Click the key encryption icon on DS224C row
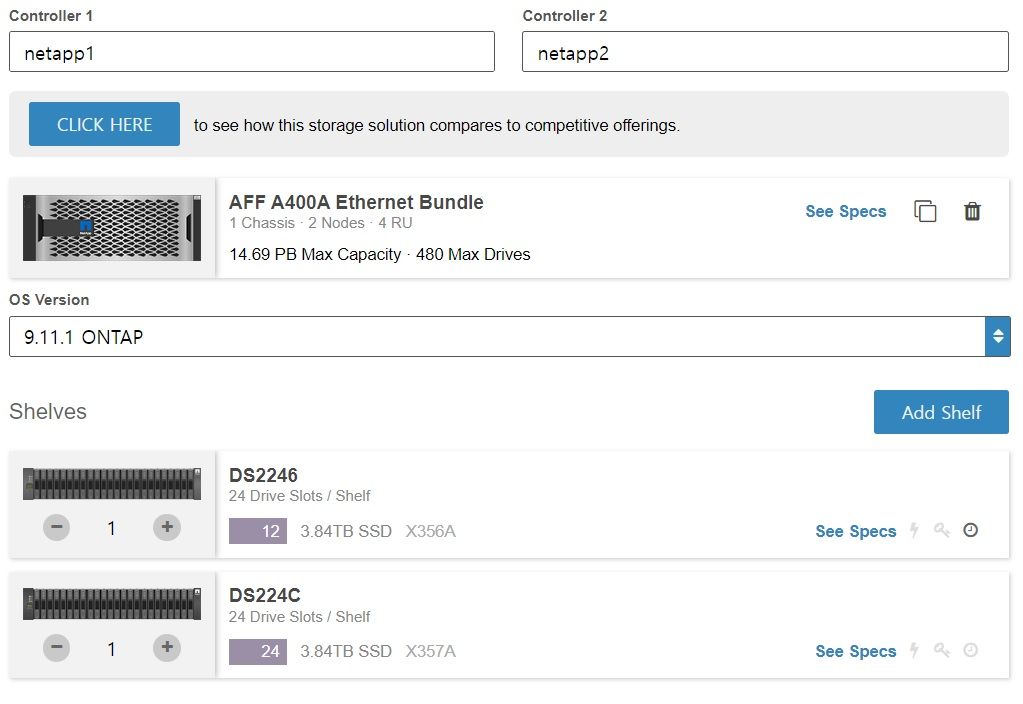Image resolution: width=1023 pixels, height=704 pixels. tap(941, 651)
